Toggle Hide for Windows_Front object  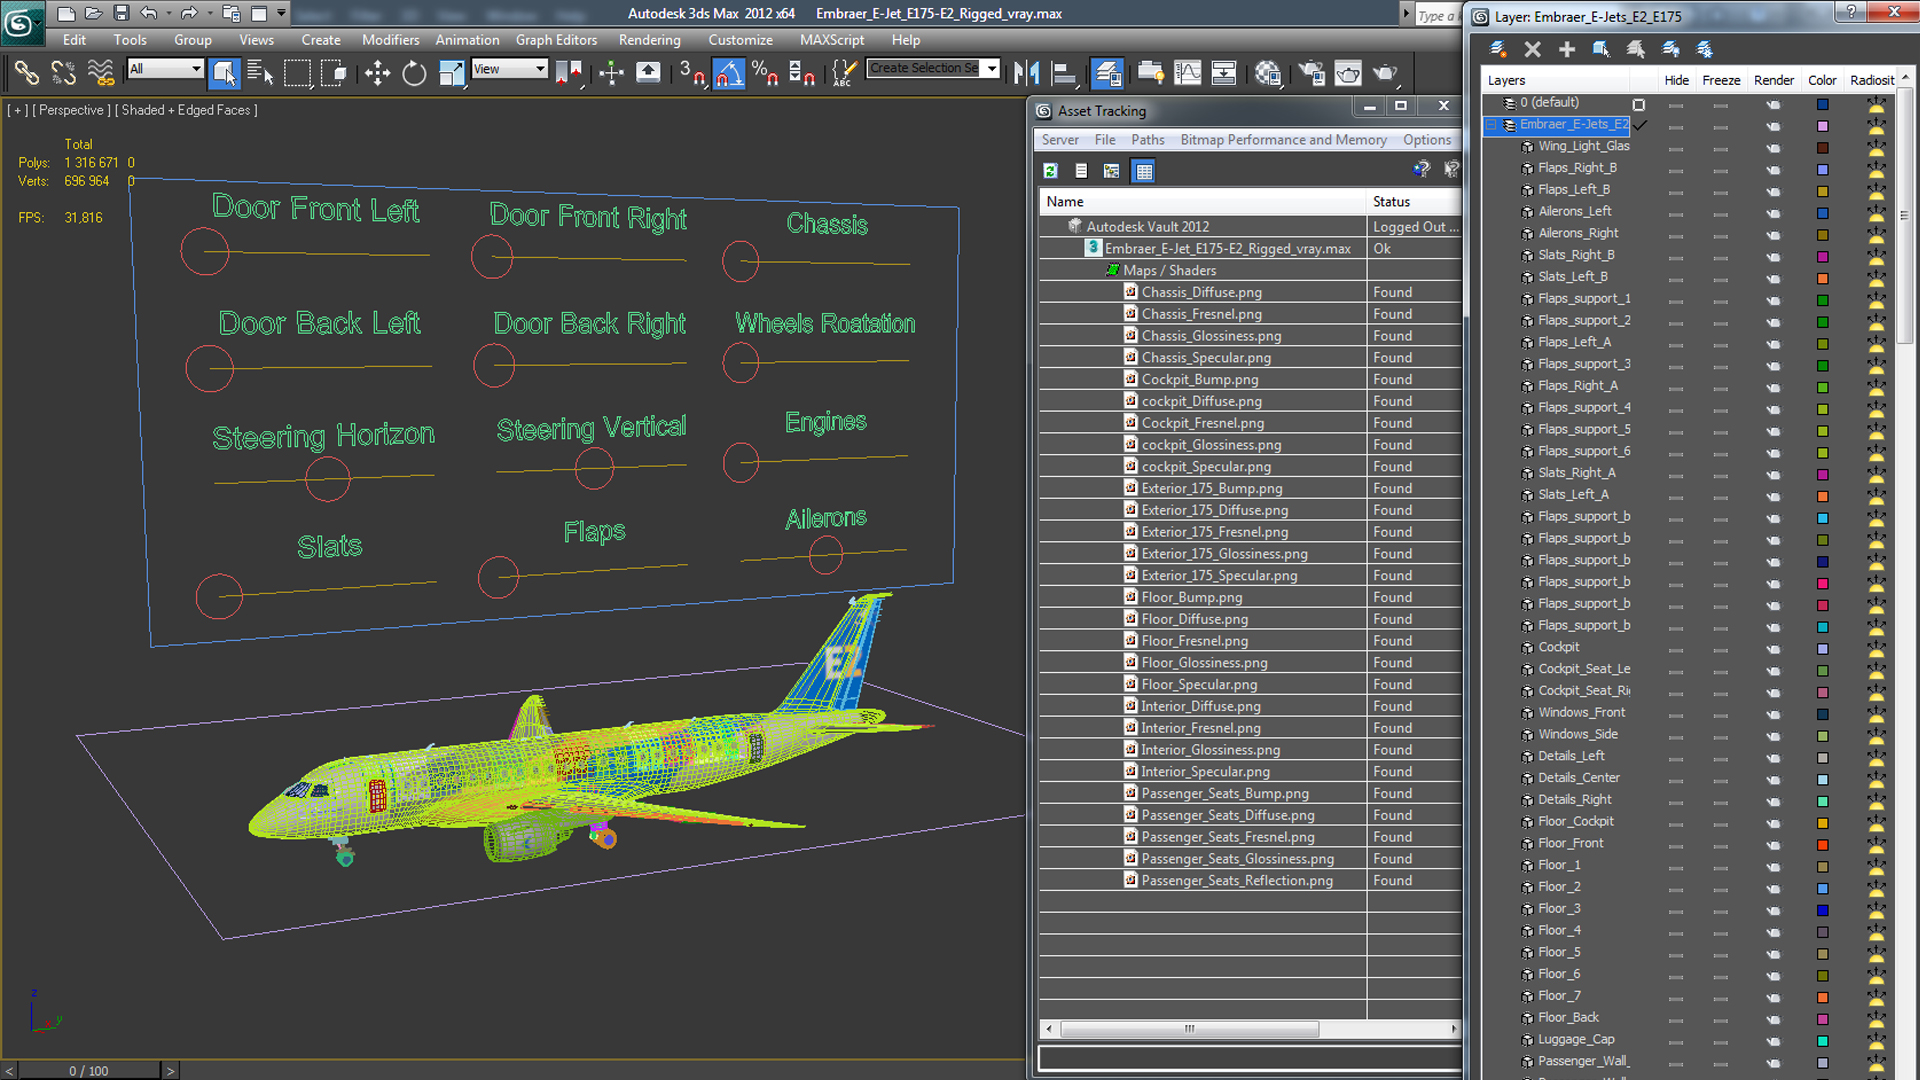1676,714
